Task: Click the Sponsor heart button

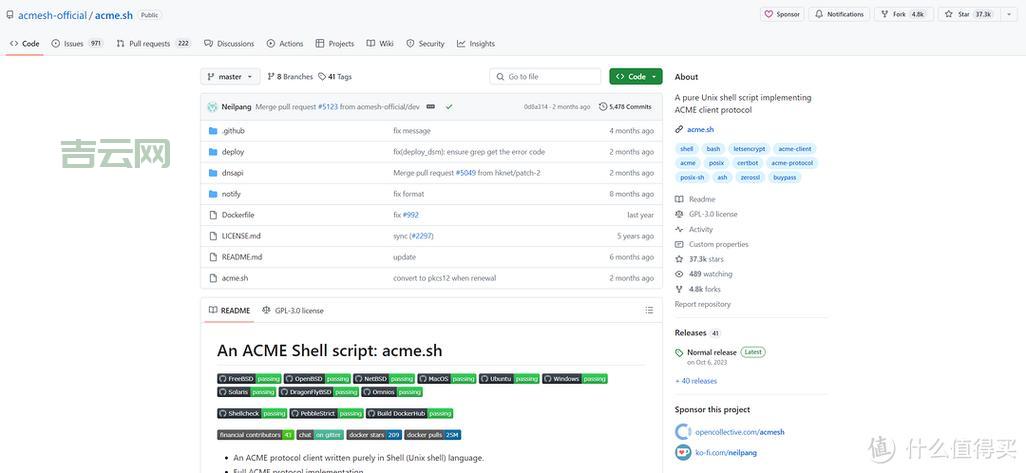Action: (x=782, y=14)
